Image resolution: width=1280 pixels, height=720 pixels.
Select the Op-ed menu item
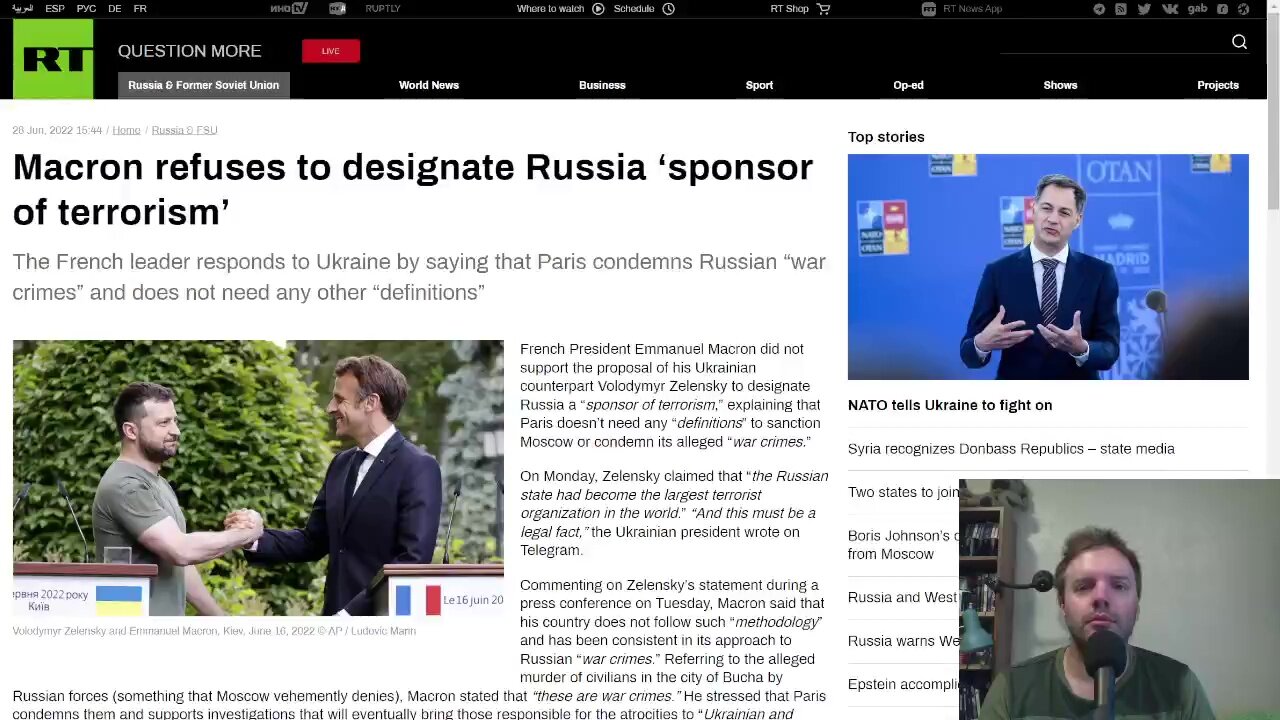click(908, 85)
